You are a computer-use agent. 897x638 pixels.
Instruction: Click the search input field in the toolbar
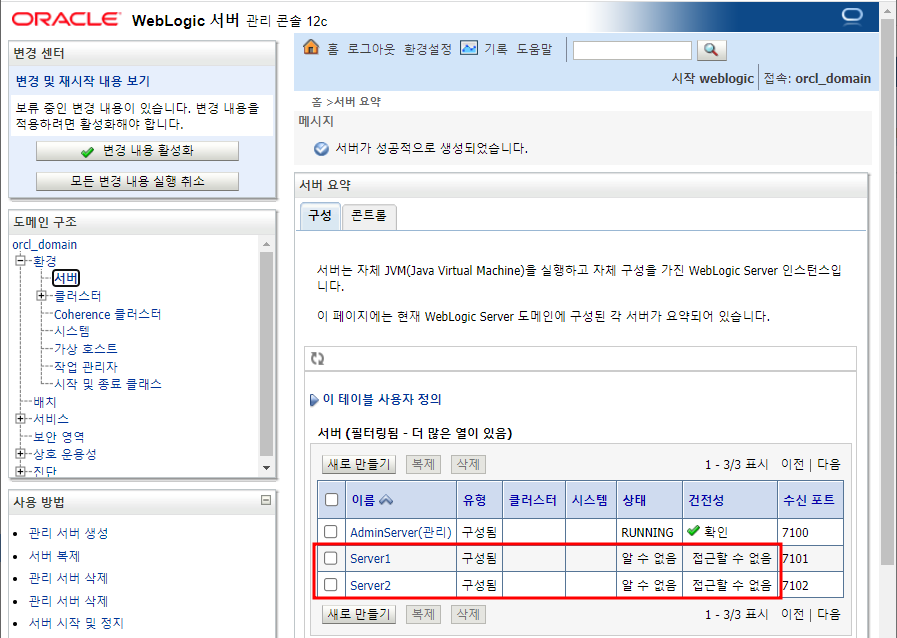point(632,50)
